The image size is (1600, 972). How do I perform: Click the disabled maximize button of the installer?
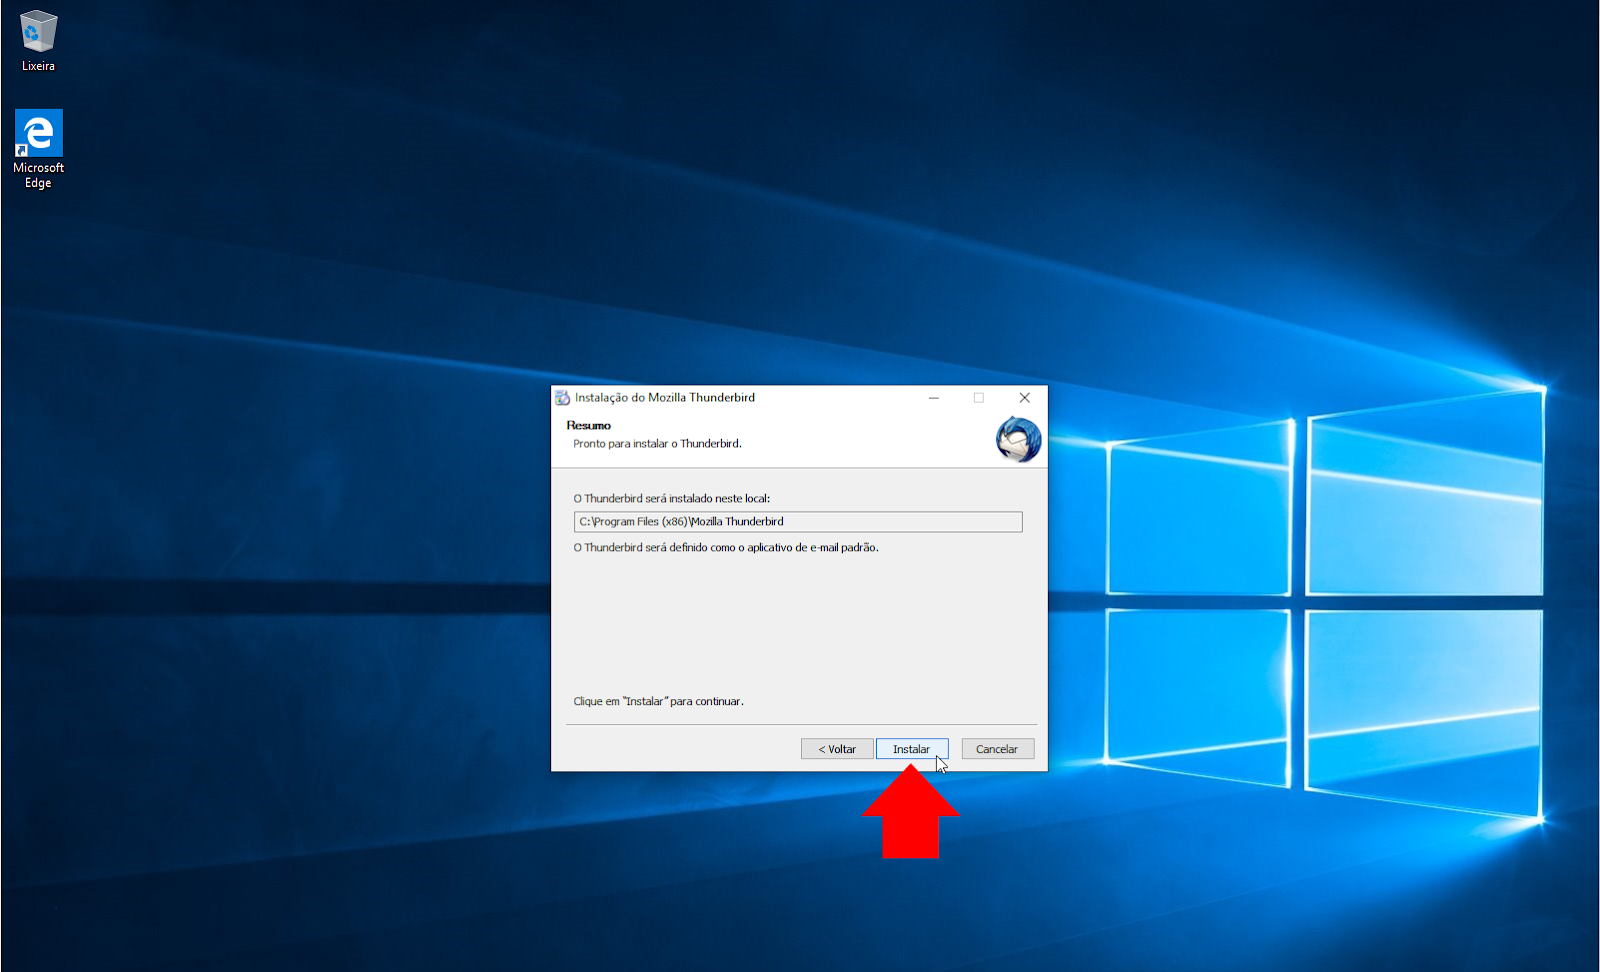(979, 398)
